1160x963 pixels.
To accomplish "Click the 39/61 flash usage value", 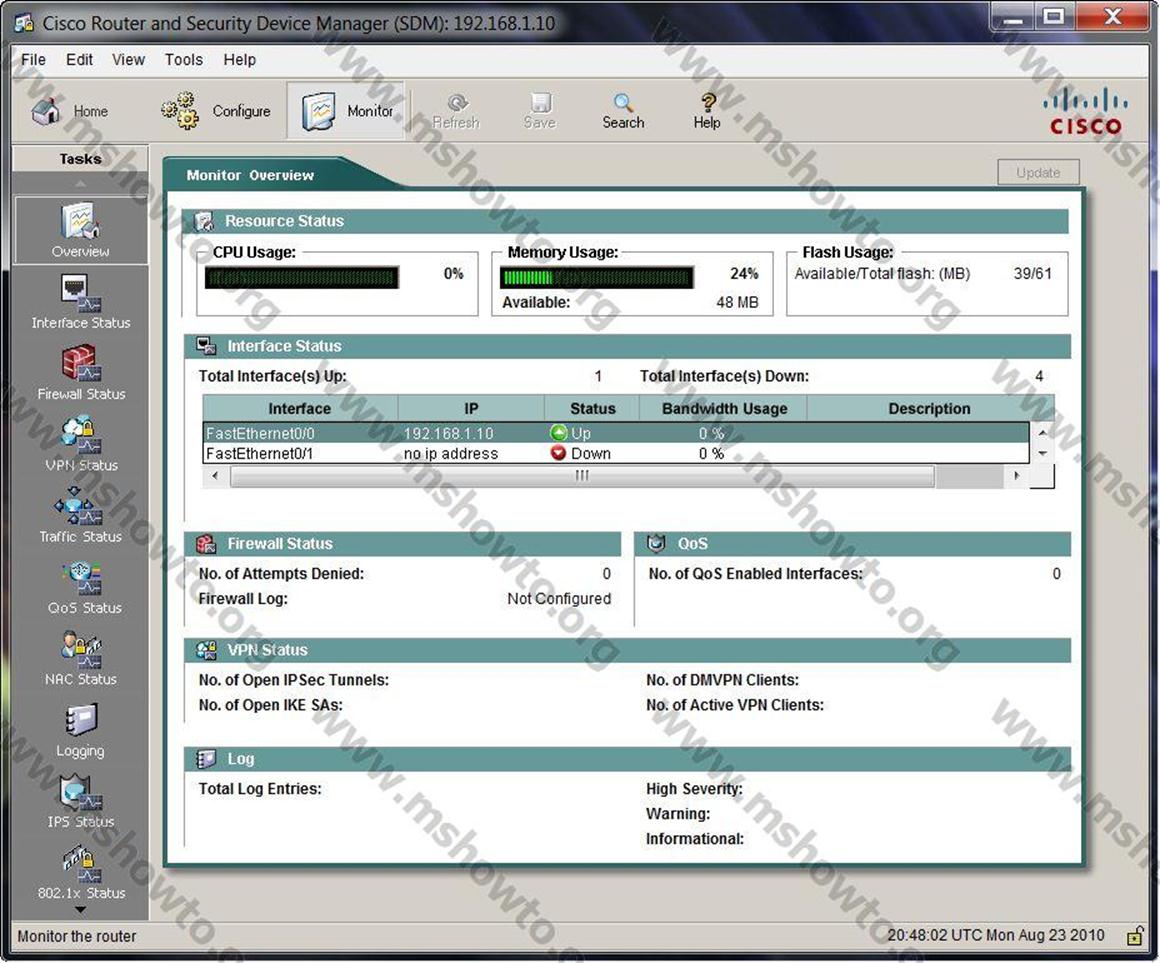I will pos(1033,274).
